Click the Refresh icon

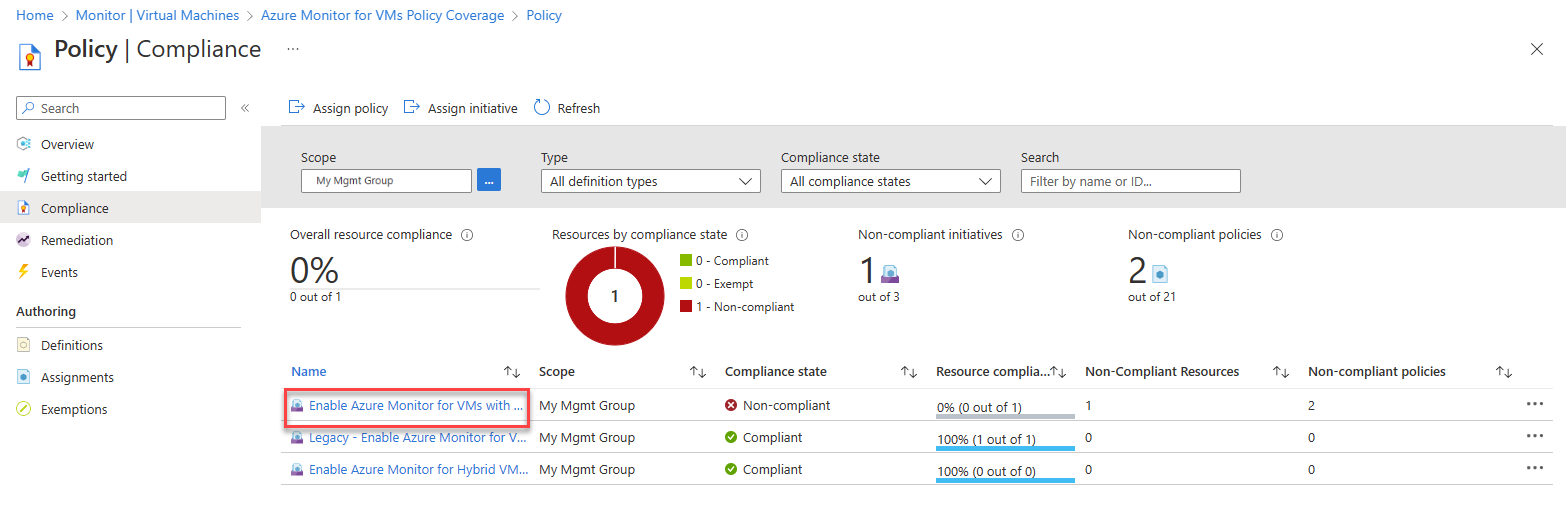click(x=542, y=107)
